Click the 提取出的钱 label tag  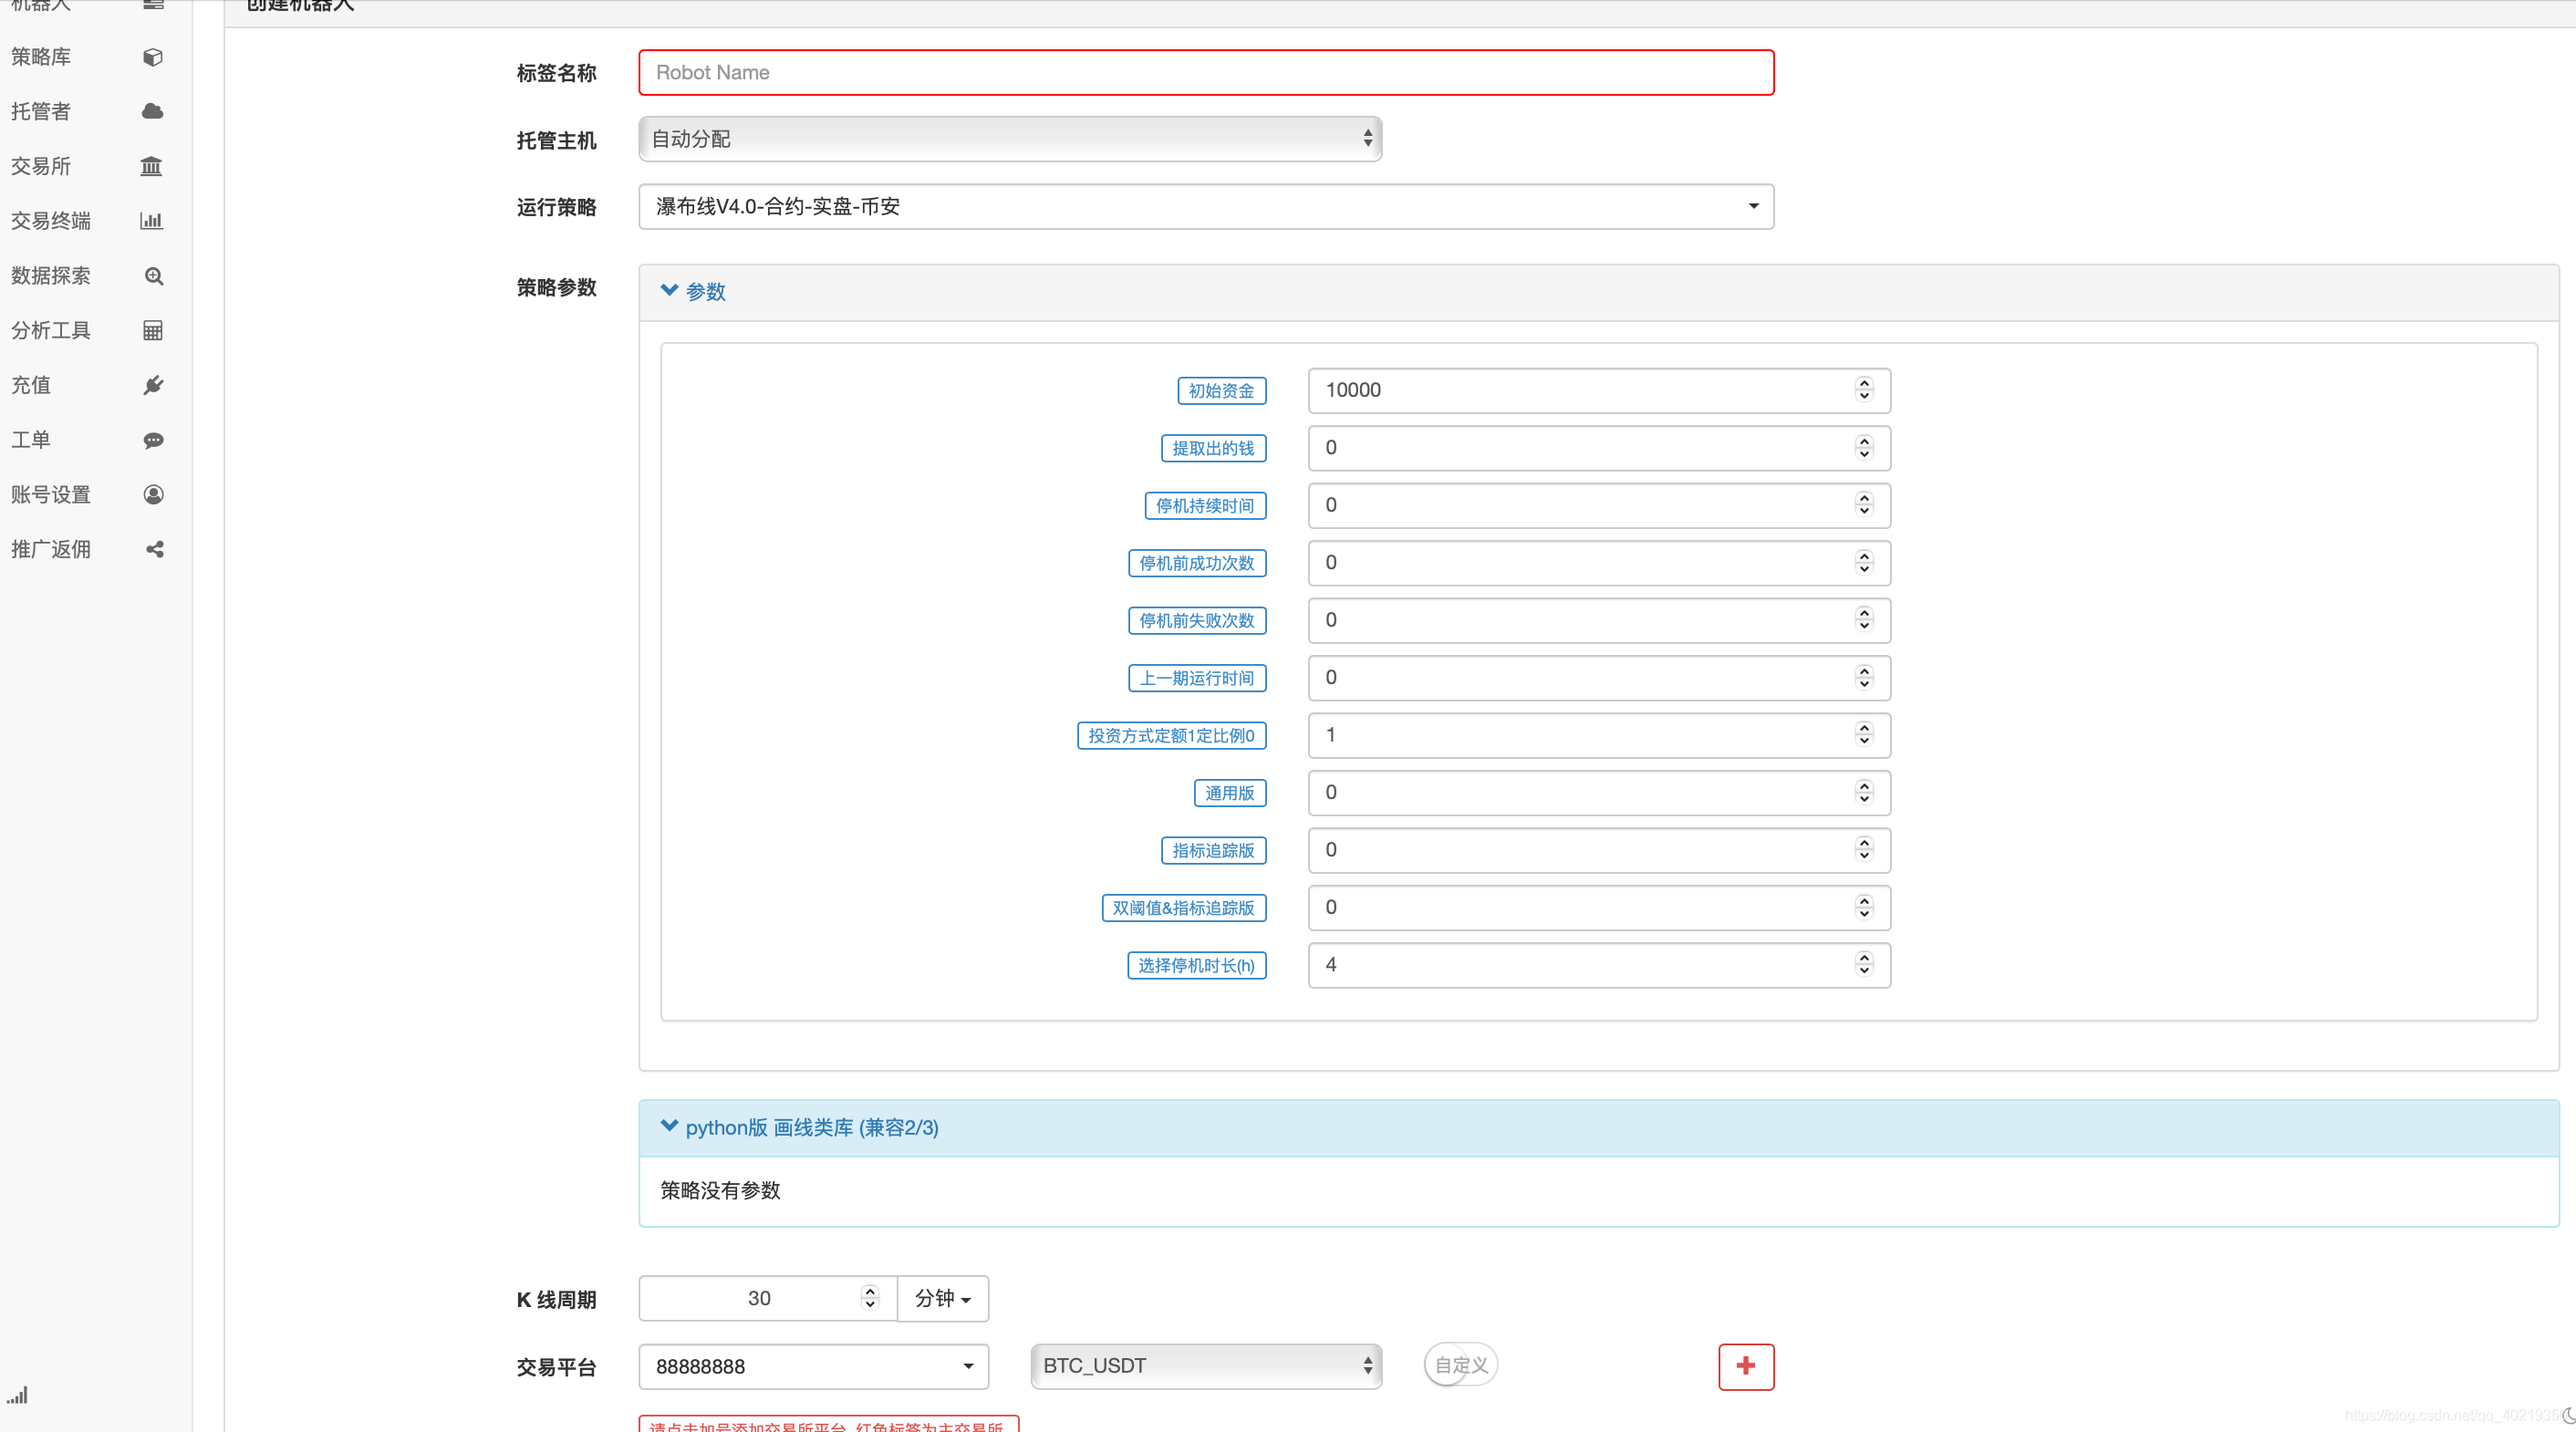coord(1213,448)
